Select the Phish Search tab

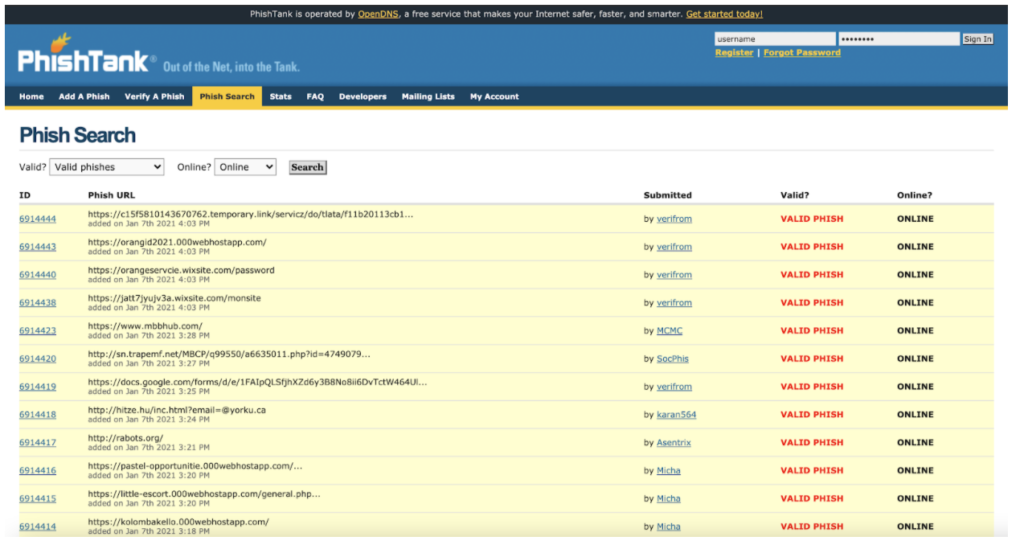[x=227, y=97]
